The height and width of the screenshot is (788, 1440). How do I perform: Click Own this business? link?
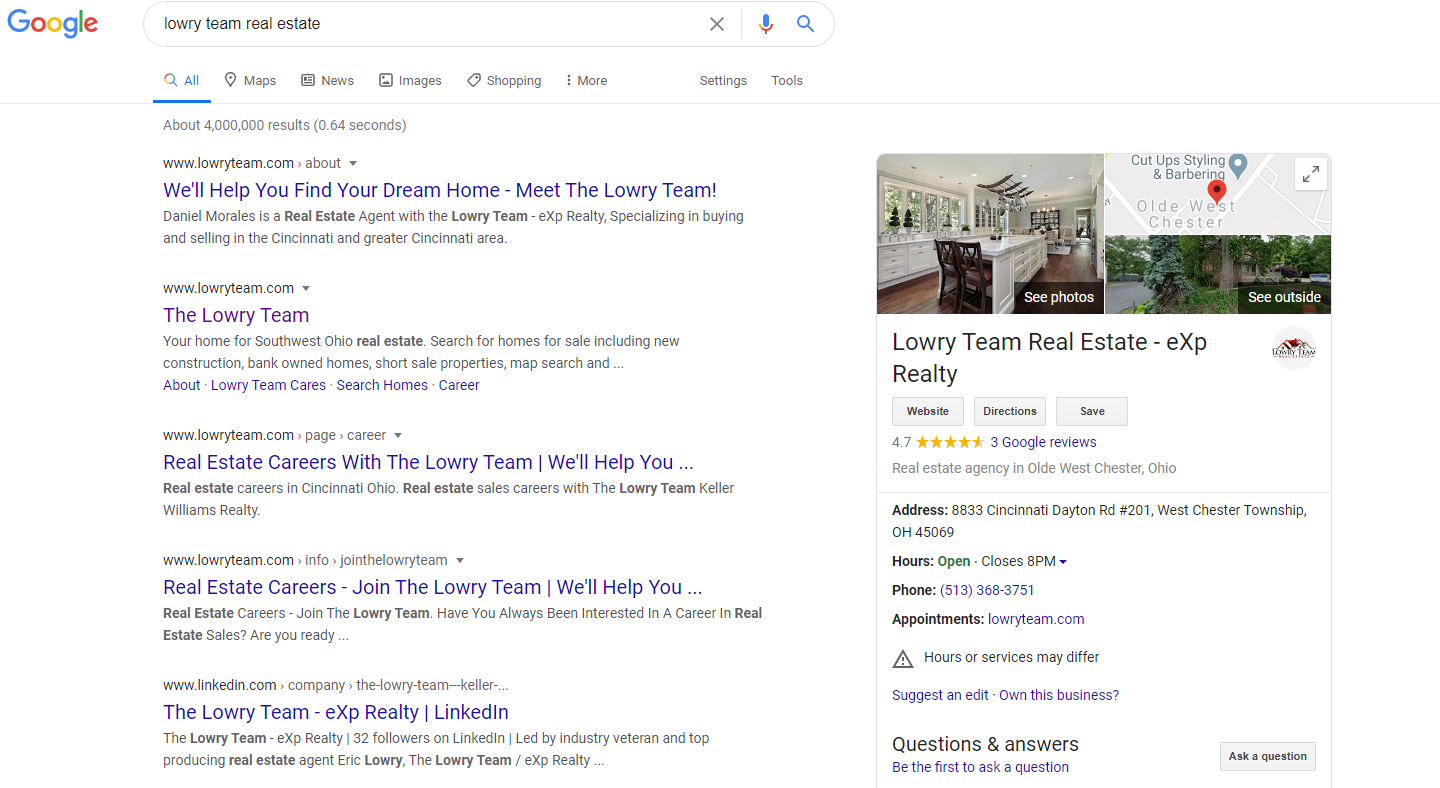pos(1059,695)
